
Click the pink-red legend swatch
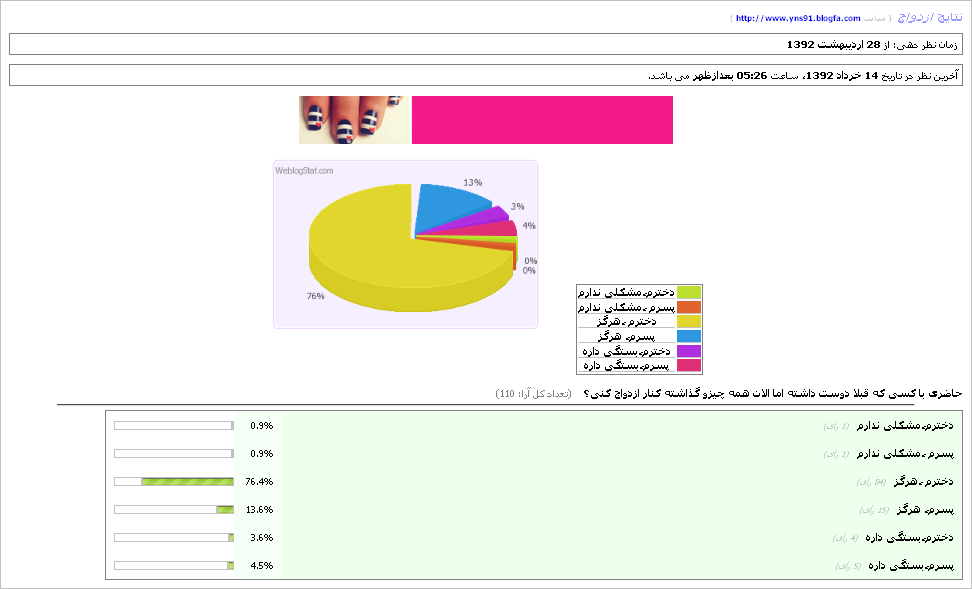coord(689,365)
